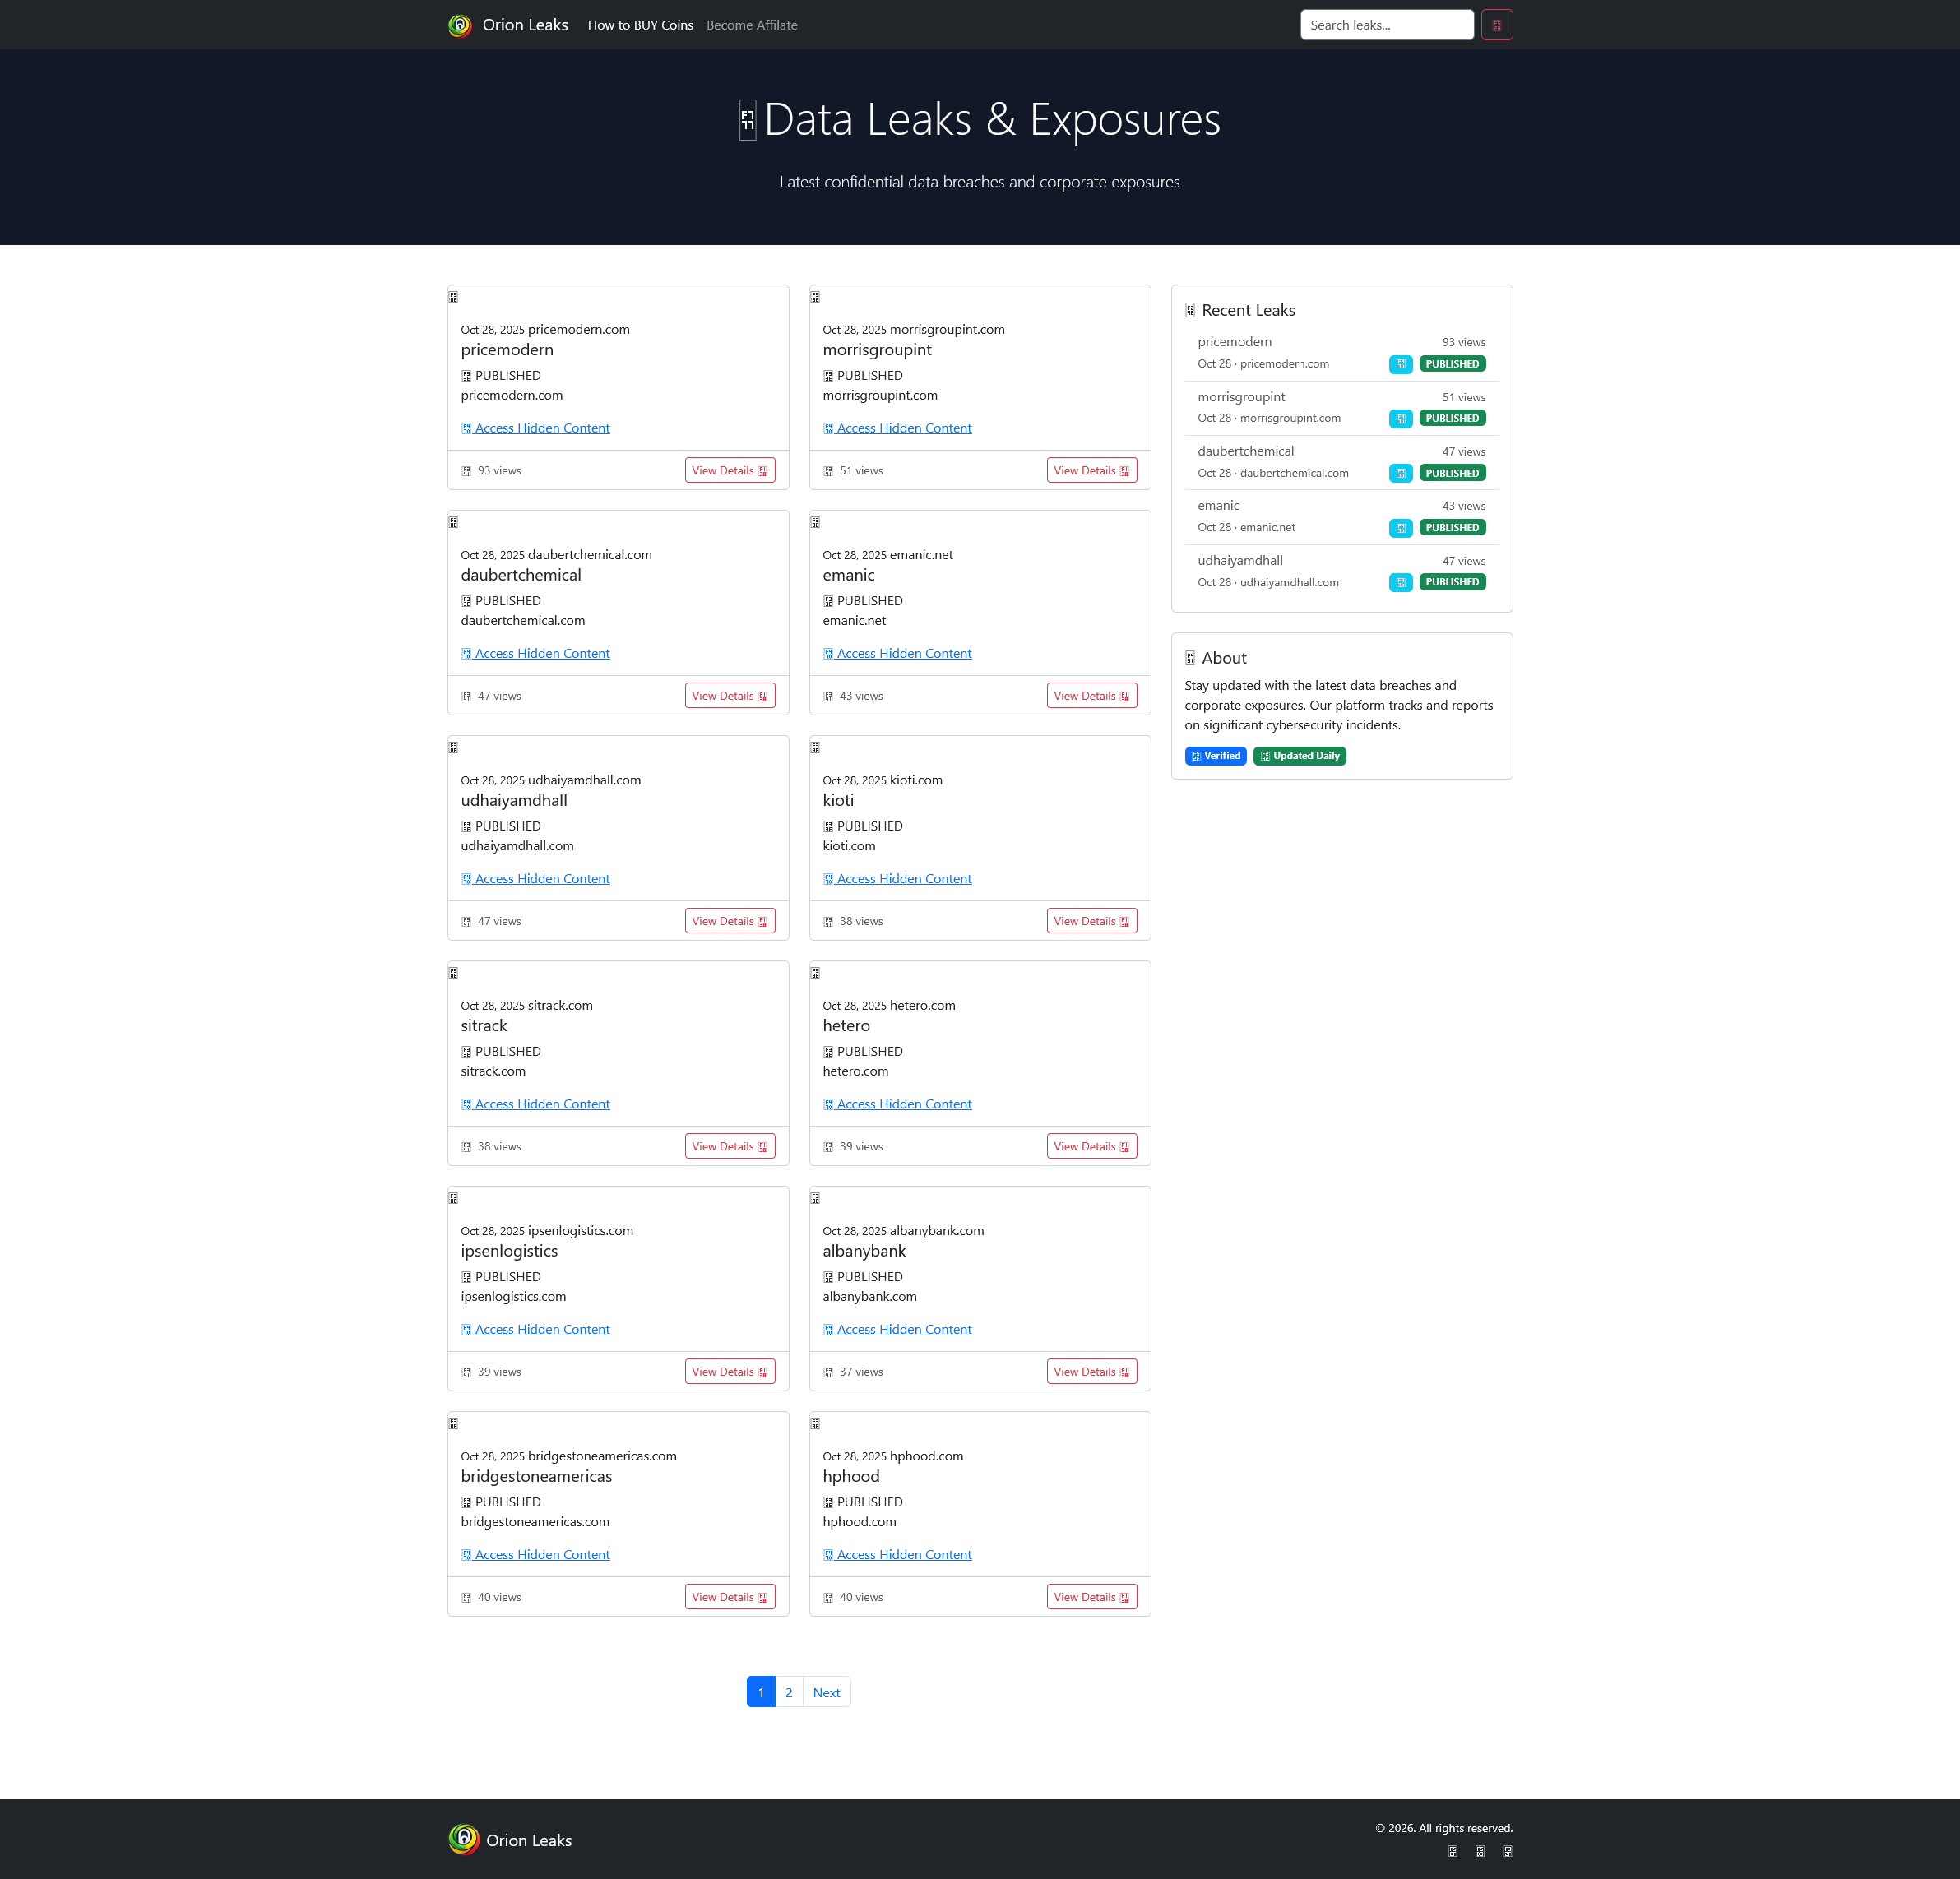Viewport: 1960px width, 1879px height.
Task: View Details for the kioti leak
Action: [x=1091, y=921]
